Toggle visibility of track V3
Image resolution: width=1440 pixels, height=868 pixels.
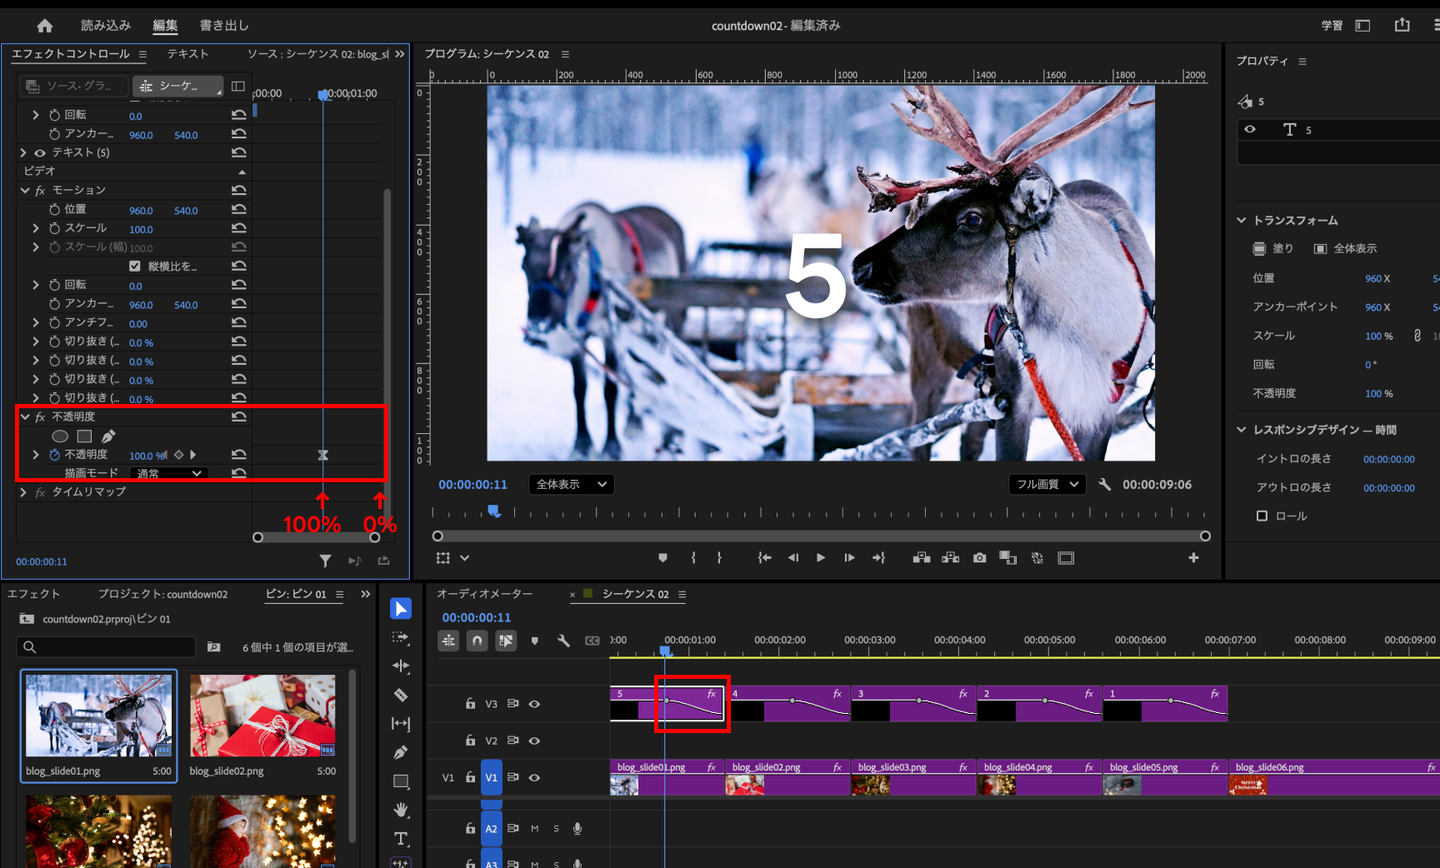pos(534,704)
